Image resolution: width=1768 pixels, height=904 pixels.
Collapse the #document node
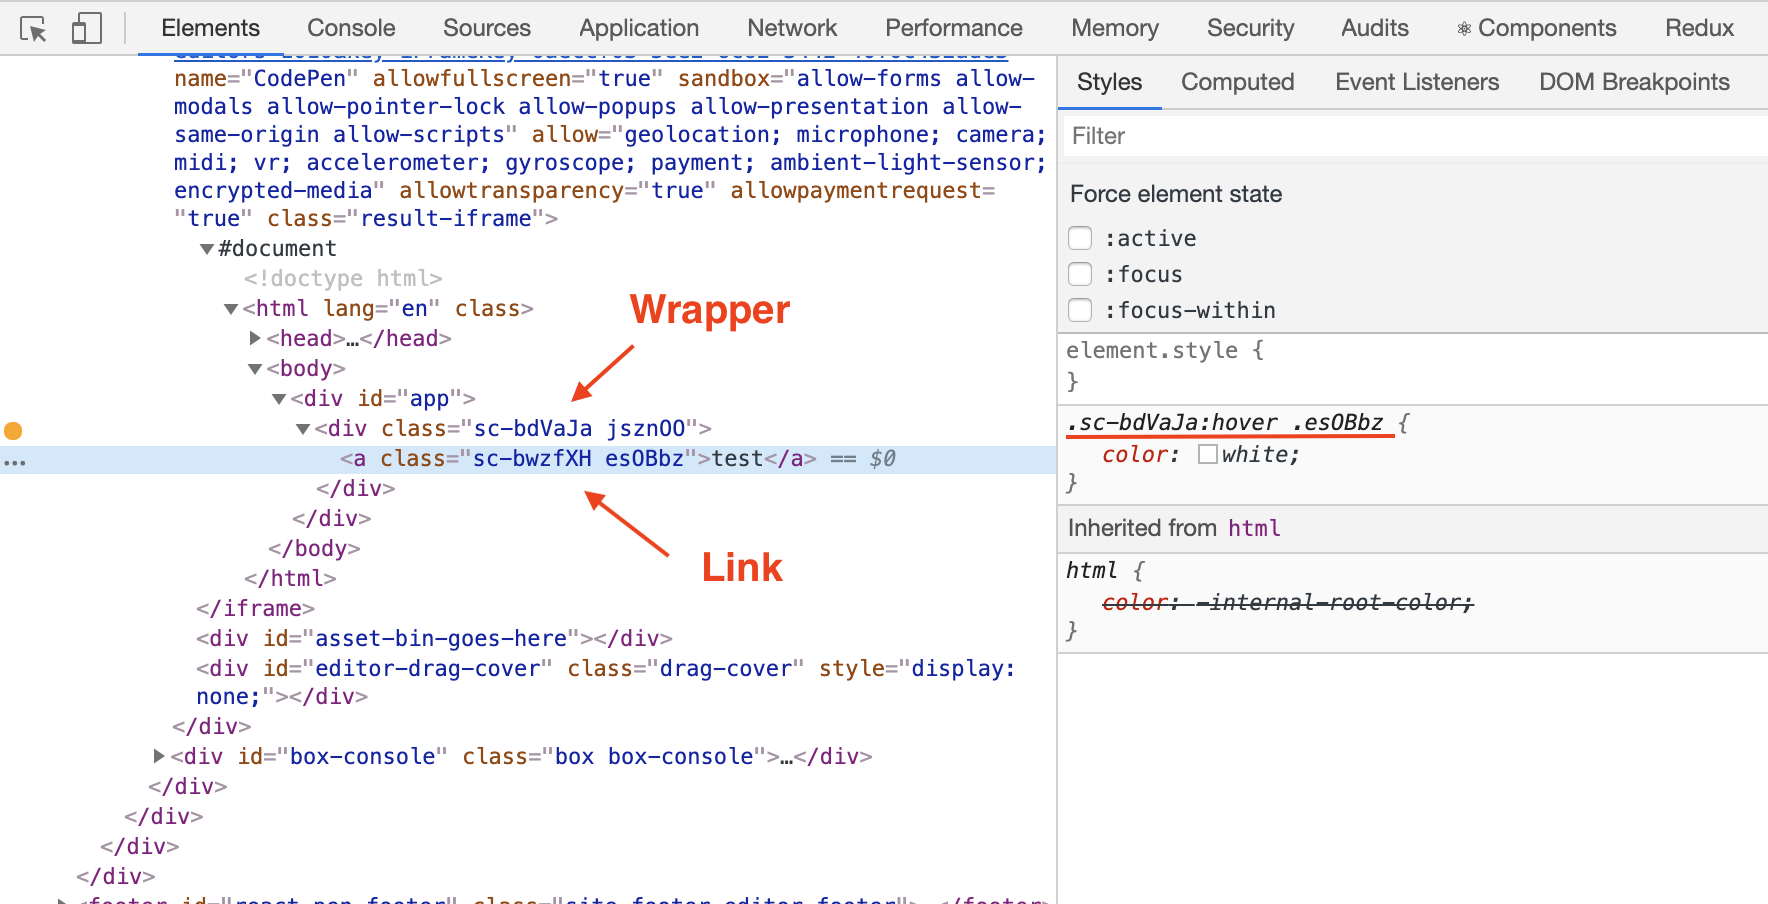[x=207, y=249]
